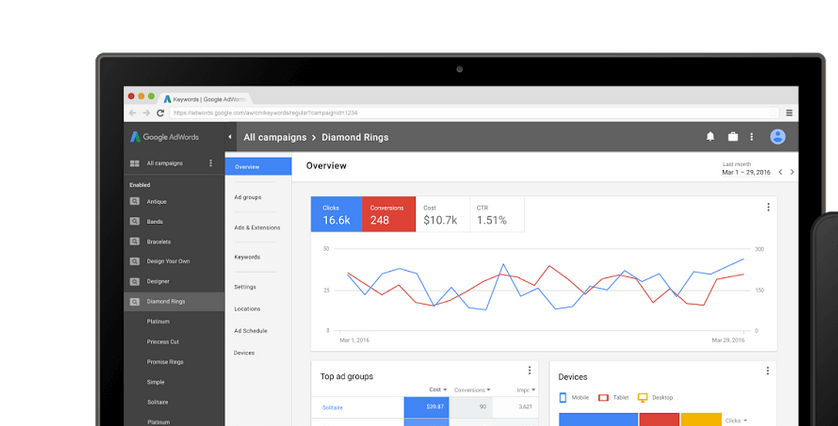Click the Diamond Rings campaign search icon
This screenshot has height=426, width=838.
point(135,302)
